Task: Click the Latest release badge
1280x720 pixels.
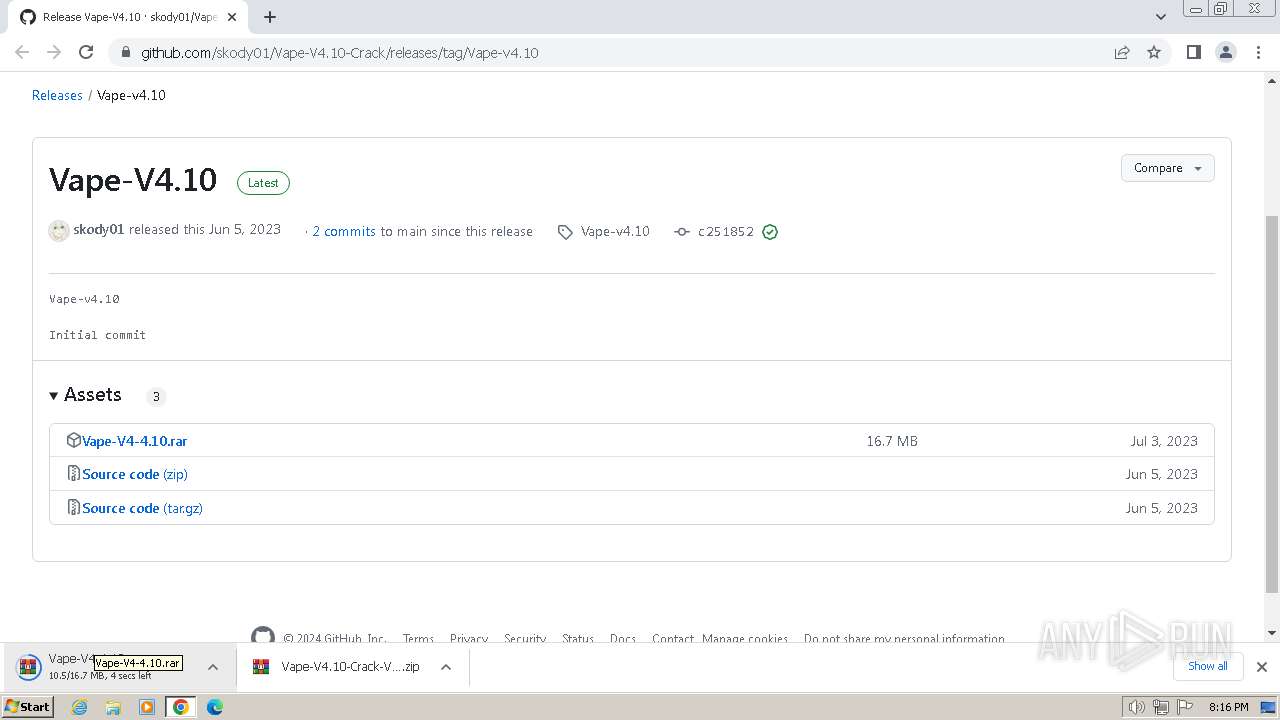Action: tap(263, 183)
